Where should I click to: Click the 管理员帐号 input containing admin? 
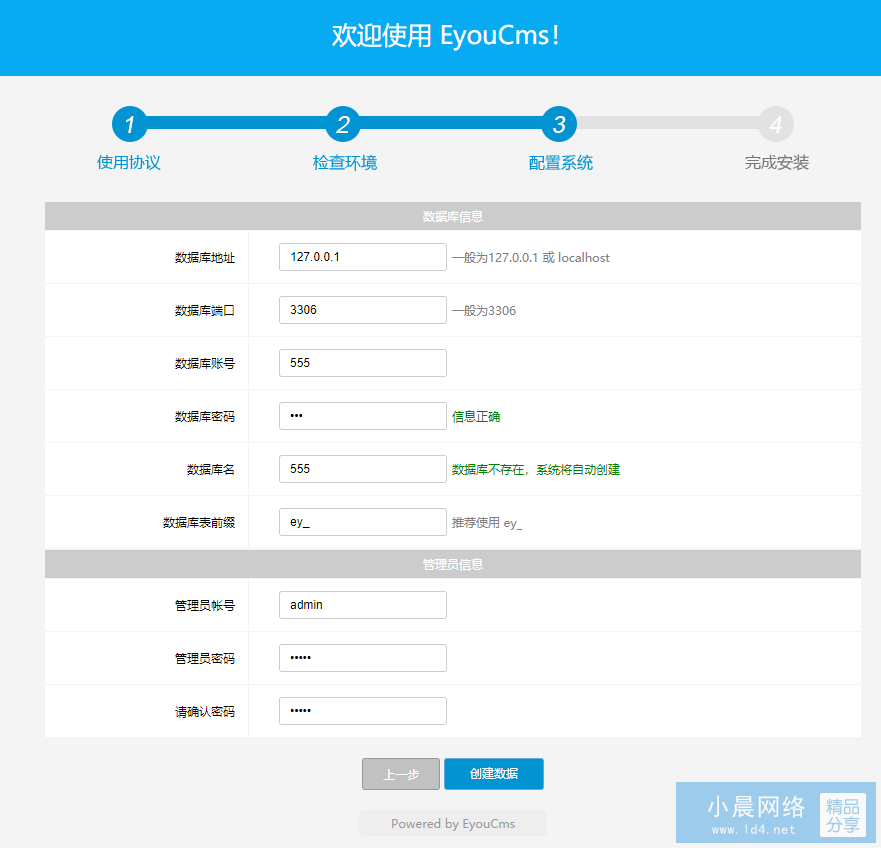363,605
